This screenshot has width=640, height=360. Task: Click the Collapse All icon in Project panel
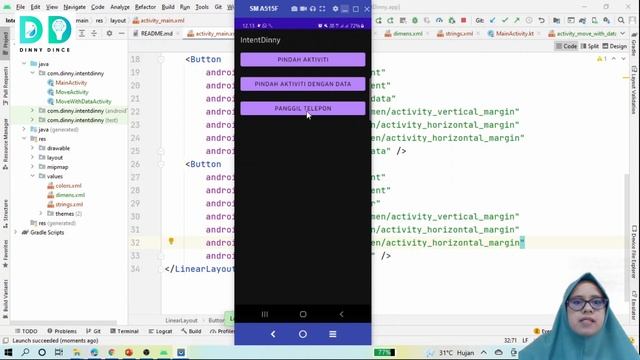tap(94, 33)
